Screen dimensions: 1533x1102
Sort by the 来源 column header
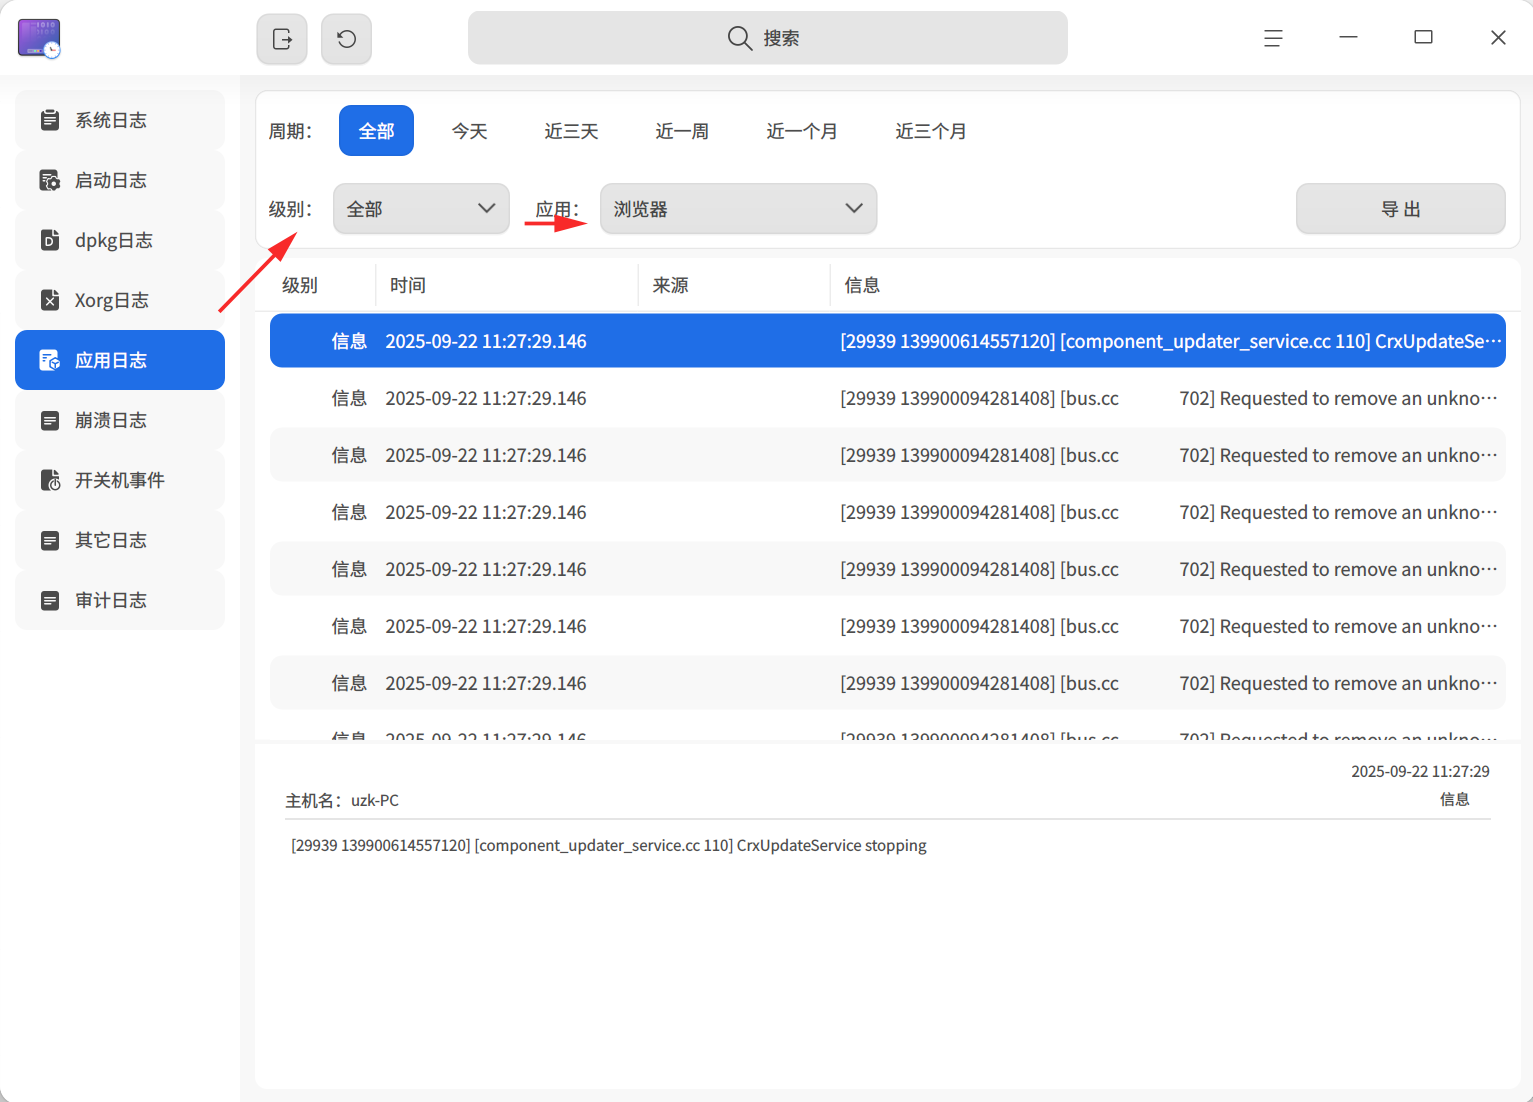pos(734,285)
